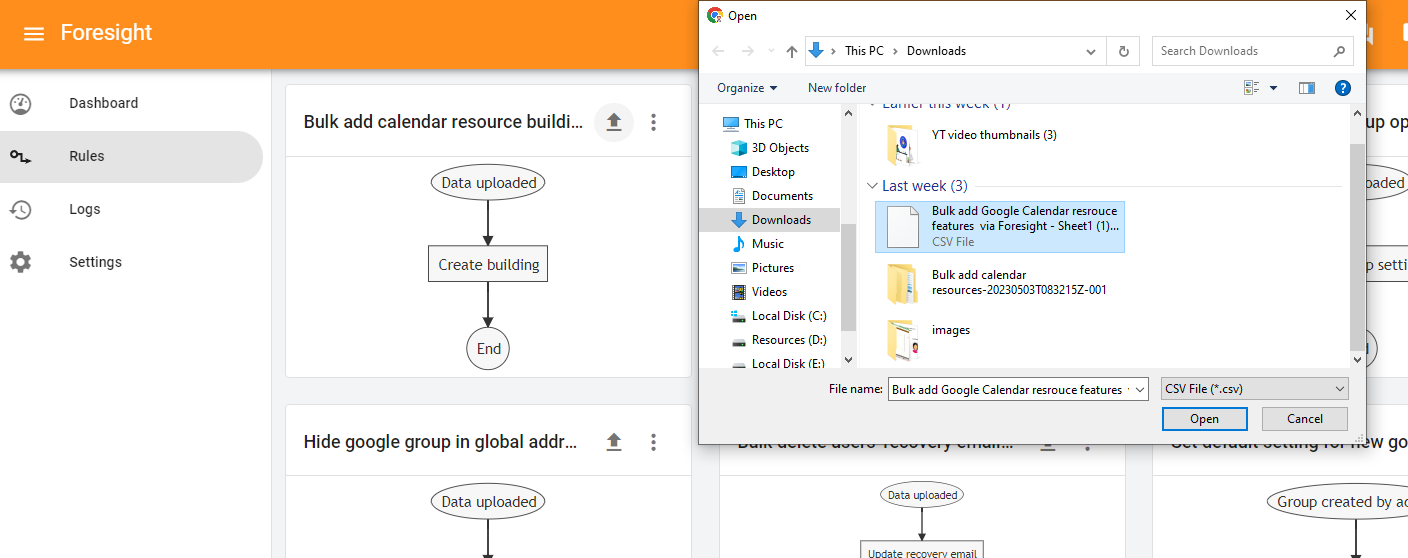Click the Logs history icon
1408x558 pixels.
tap(21, 209)
